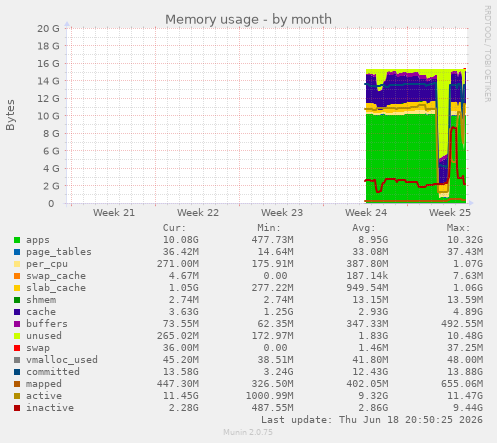Click the 'Week 25' axis label

coord(450,213)
